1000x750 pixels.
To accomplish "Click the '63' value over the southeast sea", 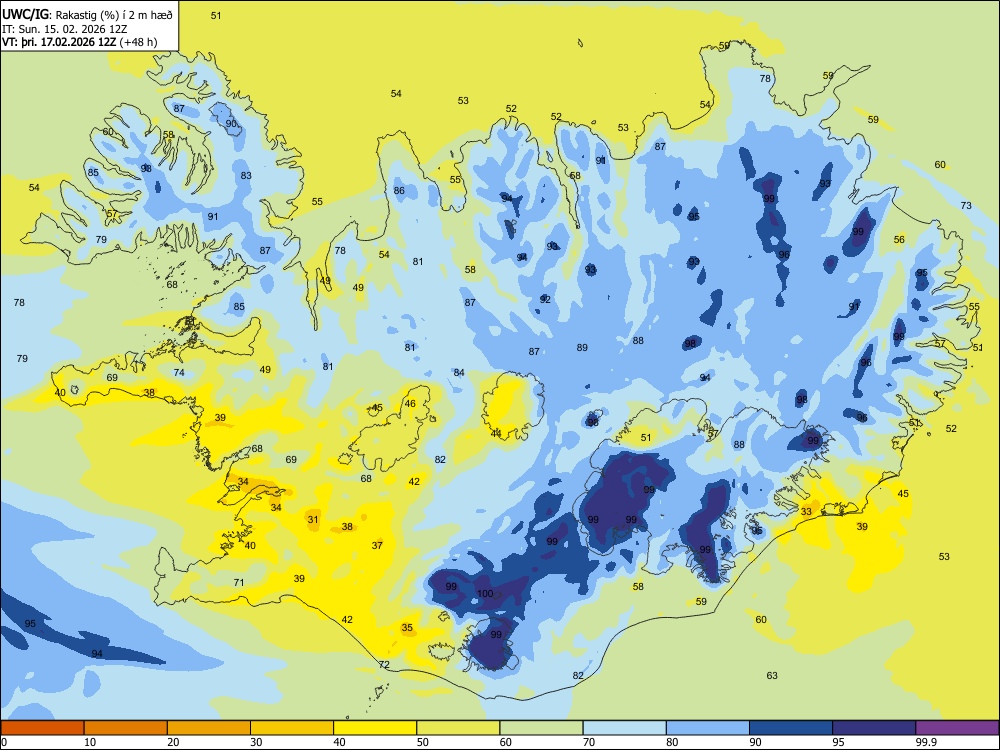I will click(772, 675).
